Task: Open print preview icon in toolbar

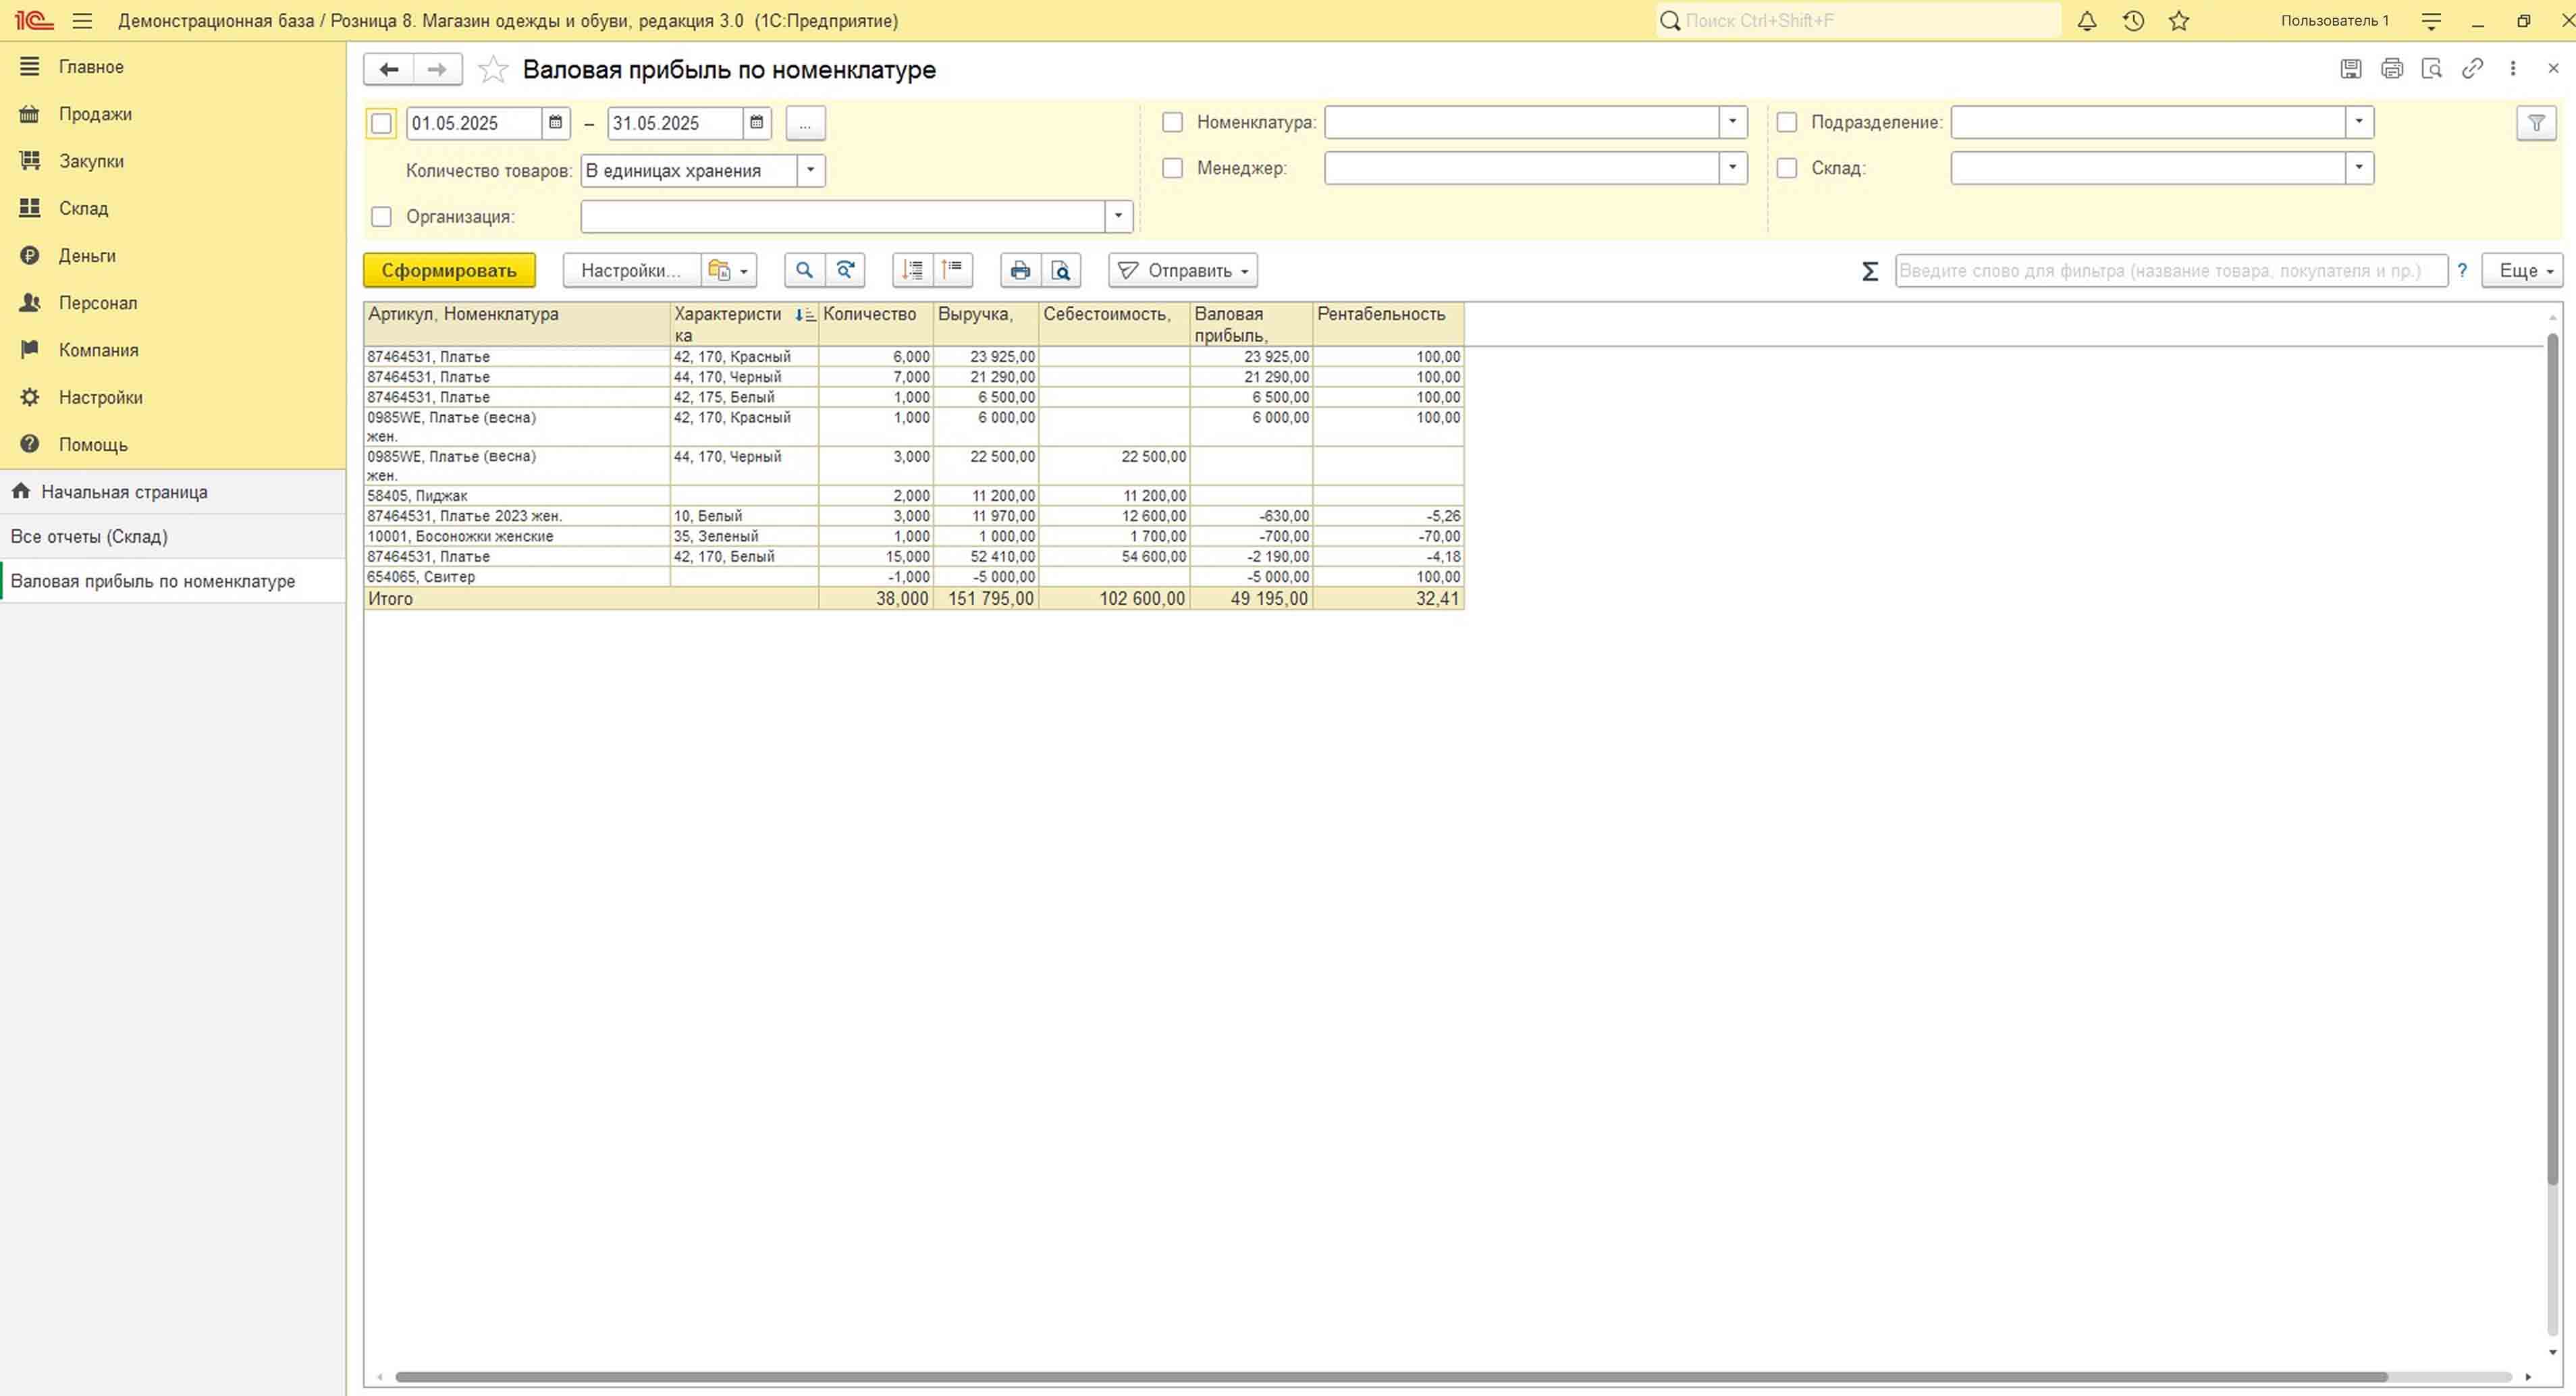Action: (1061, 270)
